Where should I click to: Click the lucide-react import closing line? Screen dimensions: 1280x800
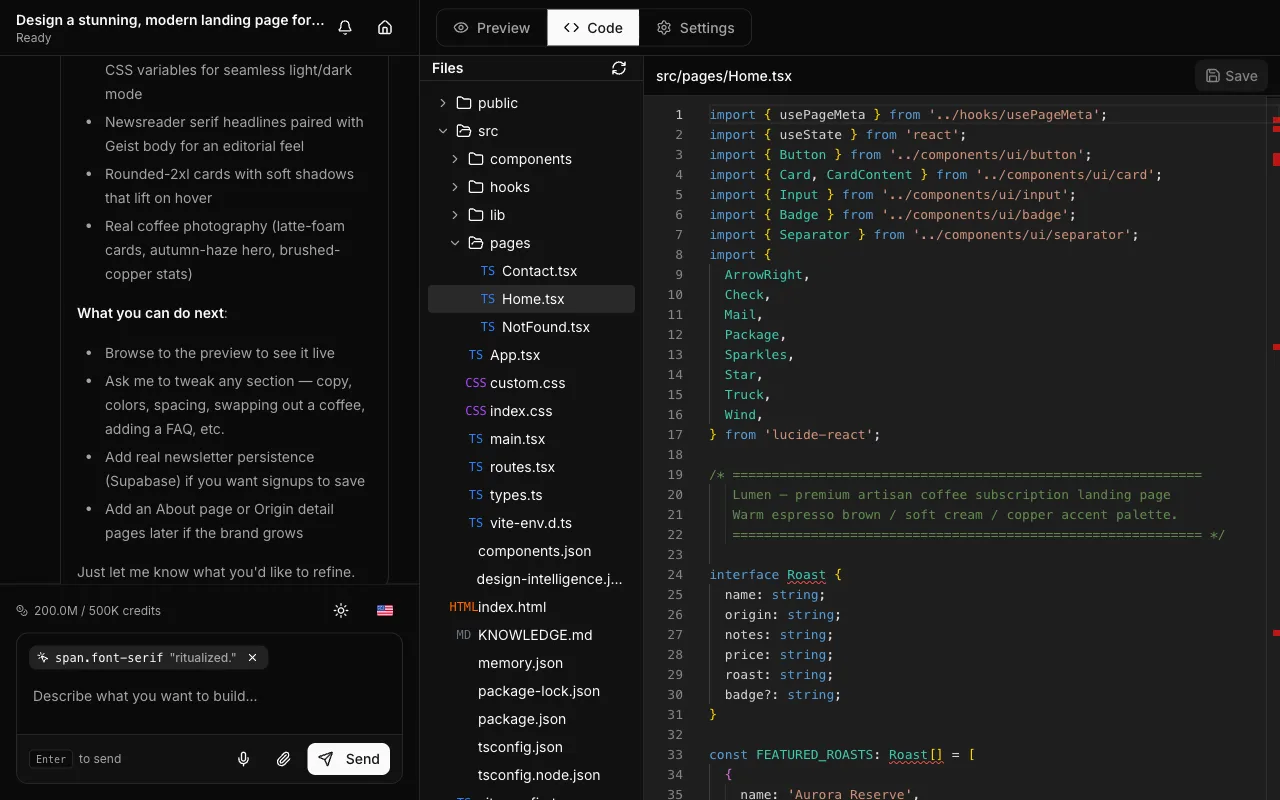(794, 434)
